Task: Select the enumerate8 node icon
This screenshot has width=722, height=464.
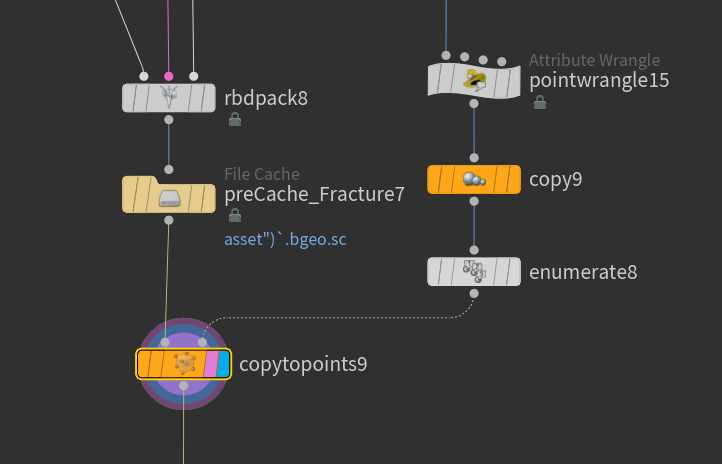Action: tap(474, 272)
